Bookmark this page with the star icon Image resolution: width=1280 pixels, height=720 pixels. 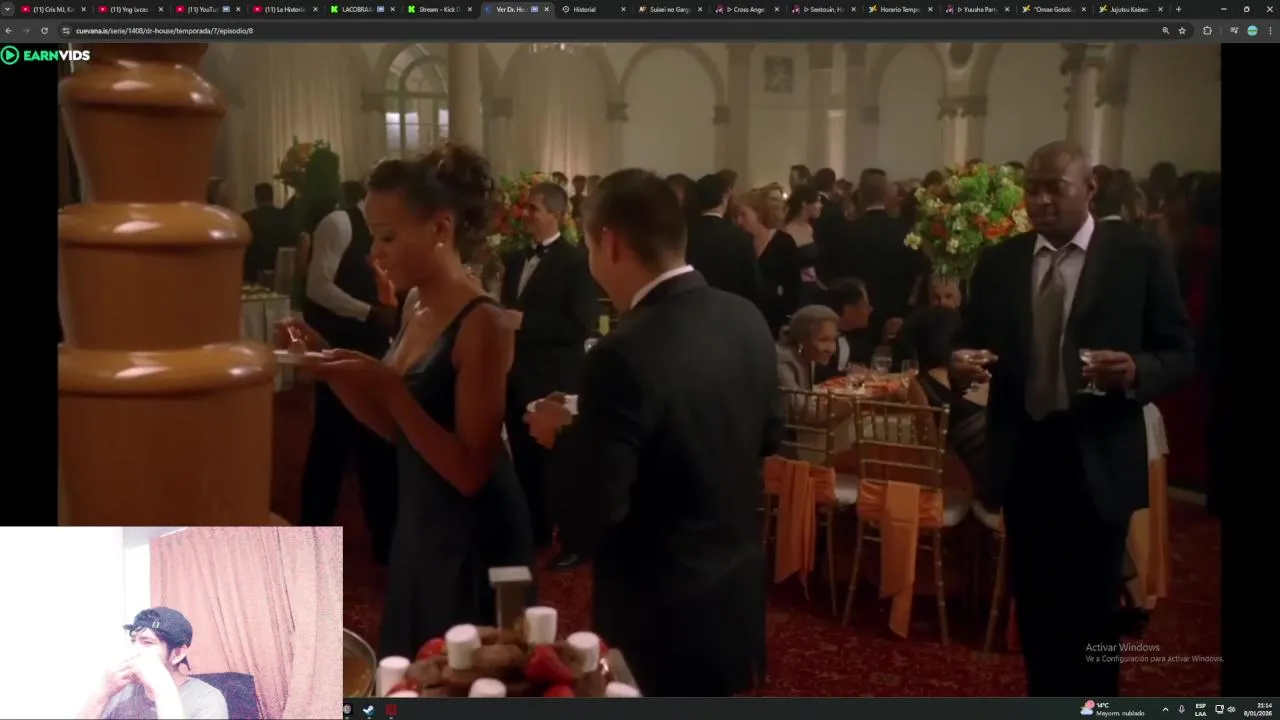[1181, 31]
